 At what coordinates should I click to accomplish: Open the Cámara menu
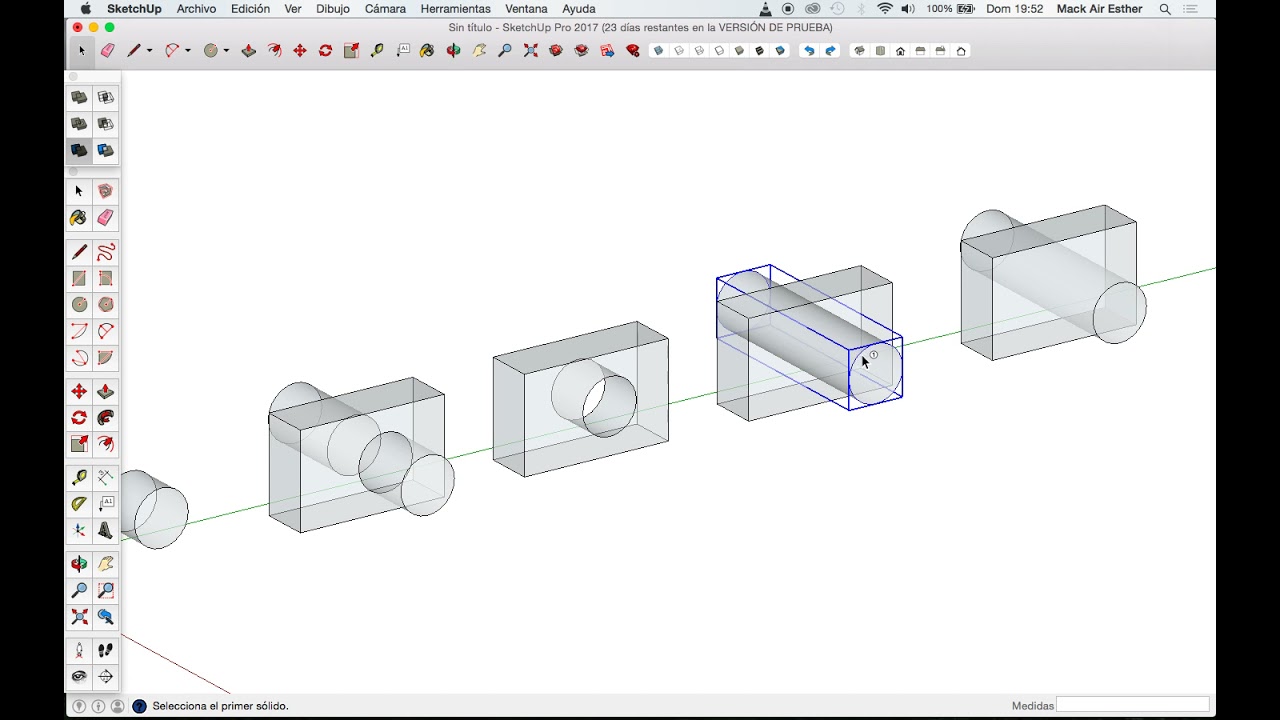[385, 9]
